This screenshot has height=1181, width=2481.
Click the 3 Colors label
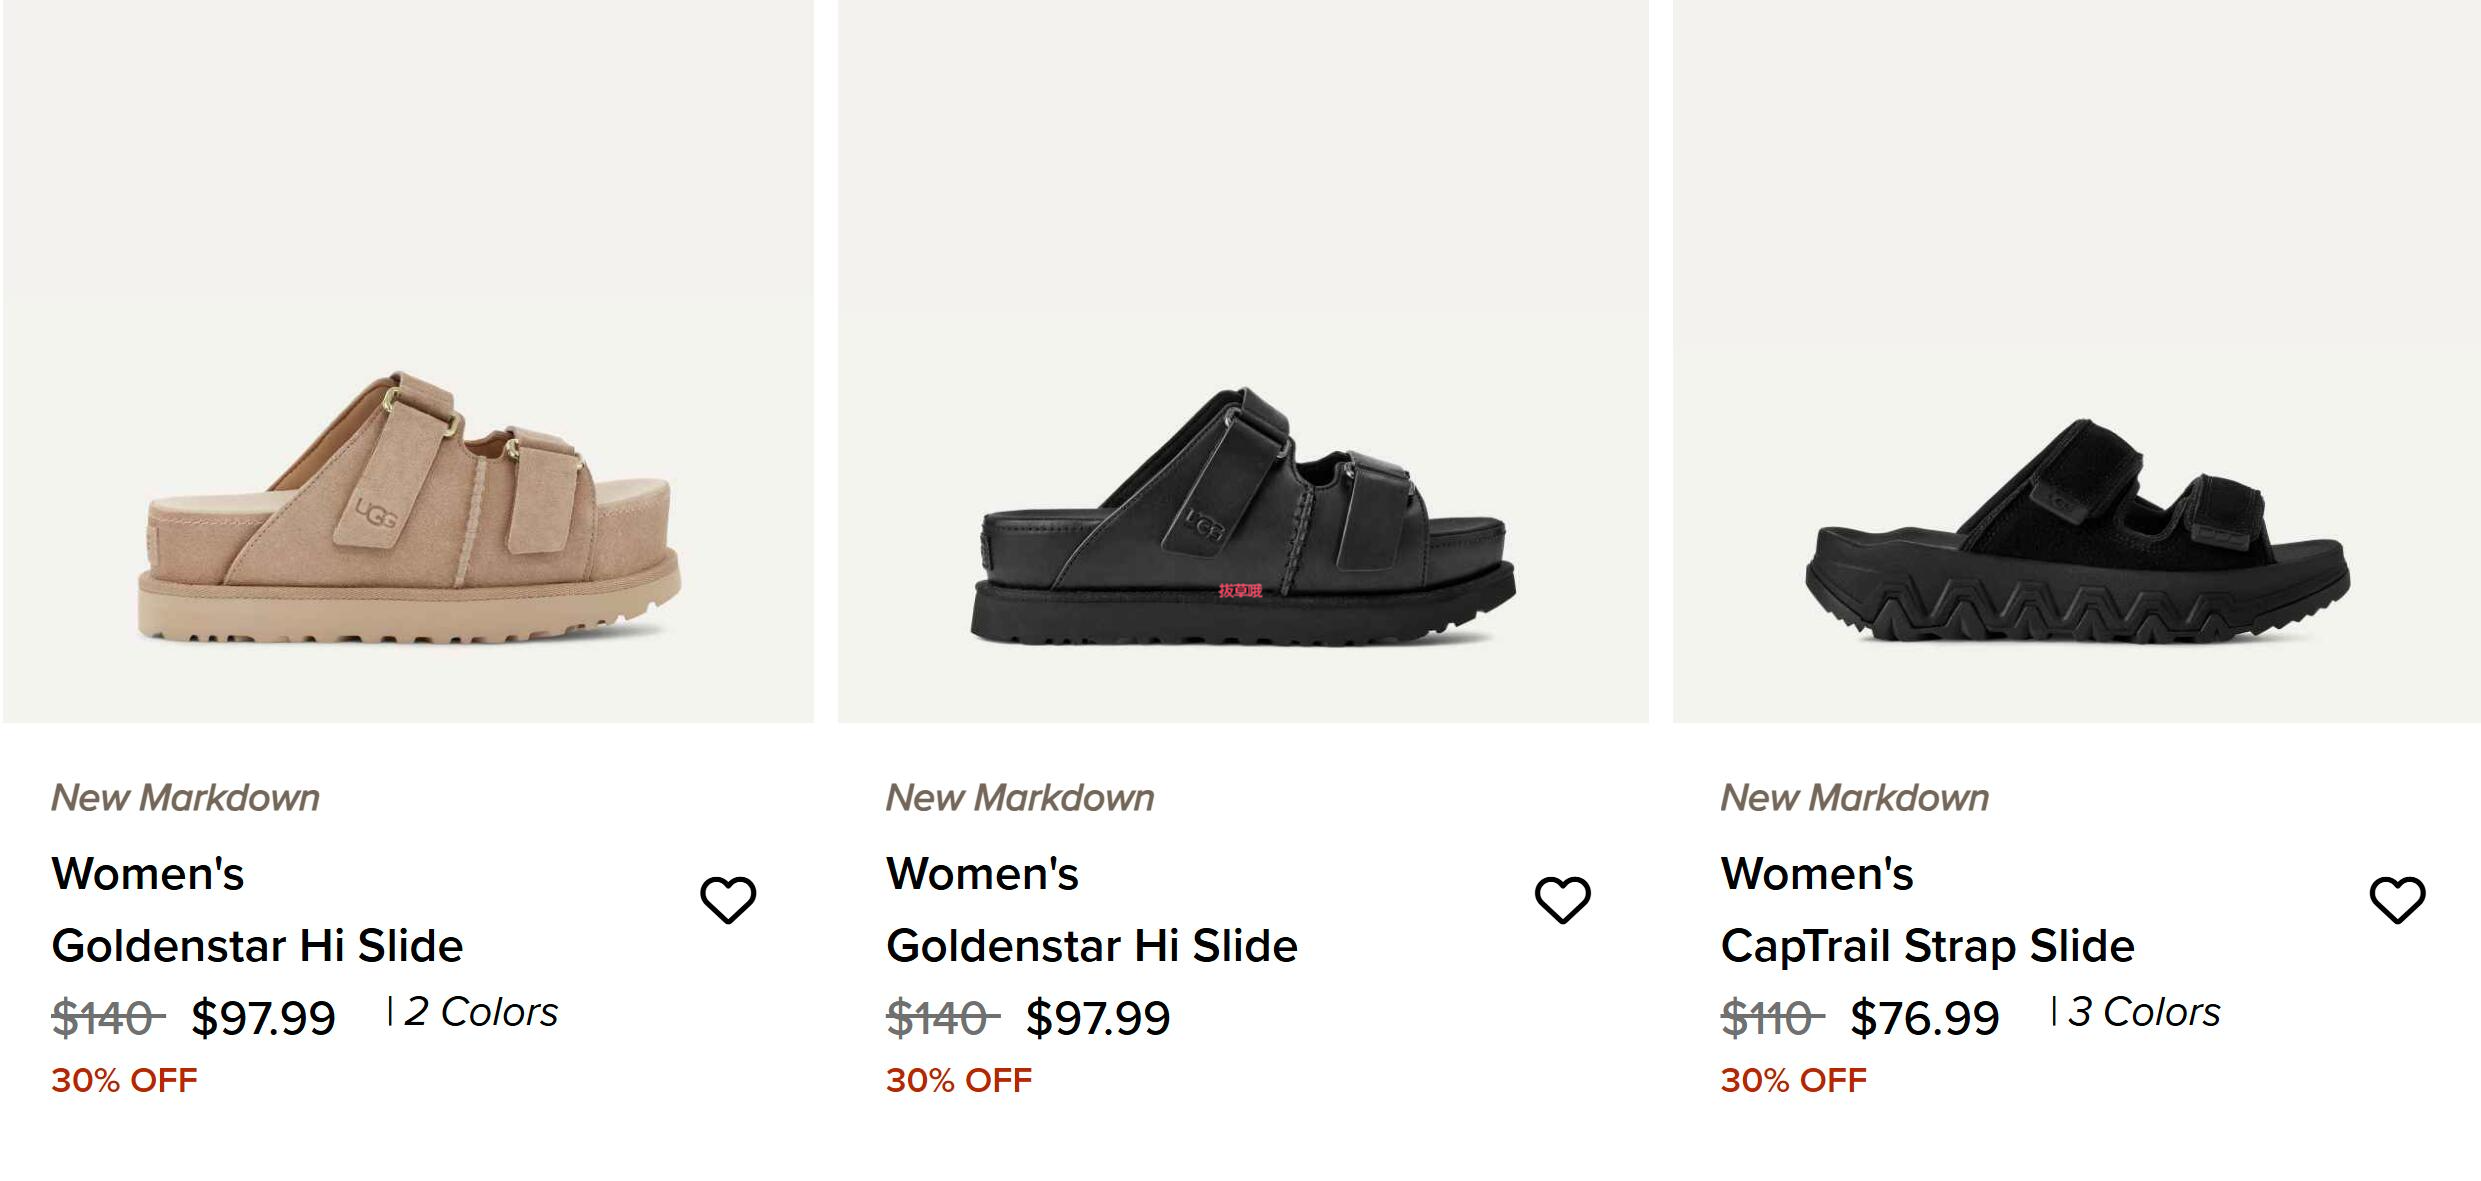(2144, 1012)
